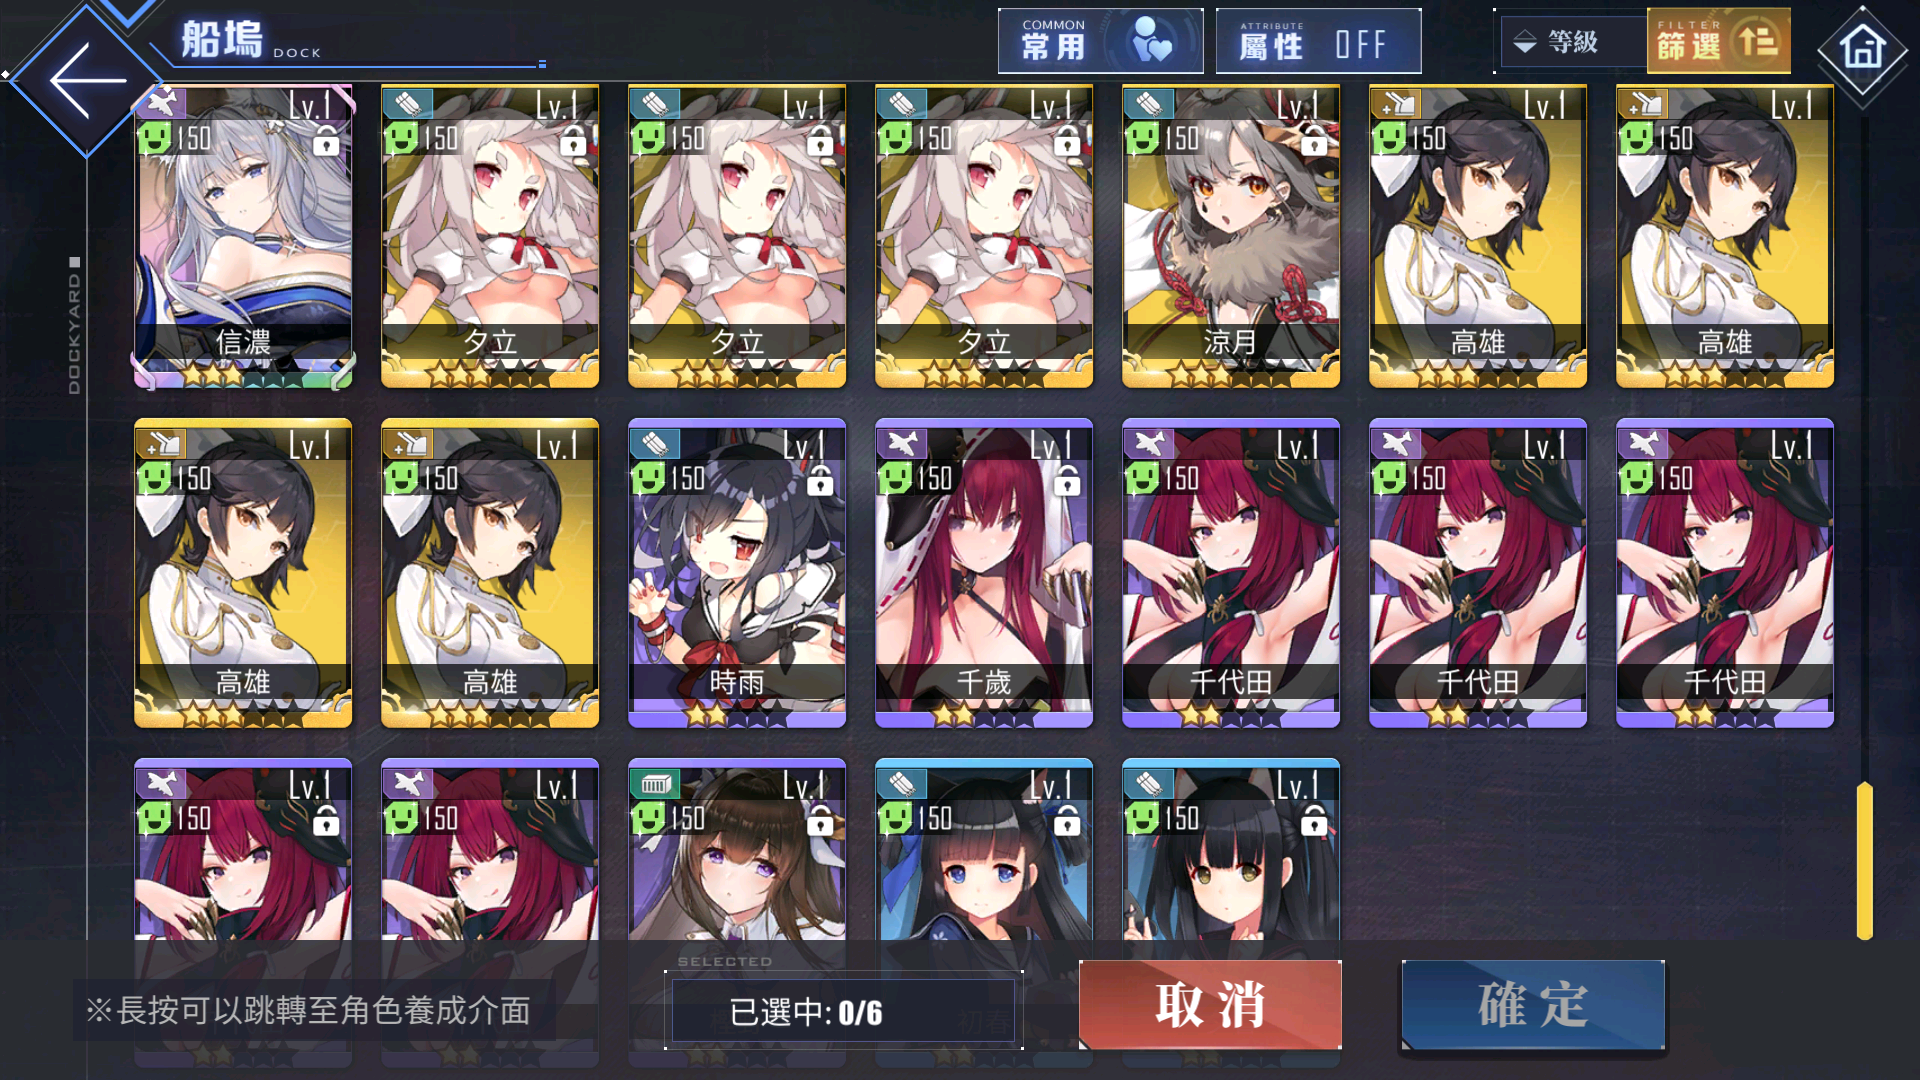Screen dimensions: 1920x1080
Task: Select the first 千代田 ship card
Action: [1231, 573]
